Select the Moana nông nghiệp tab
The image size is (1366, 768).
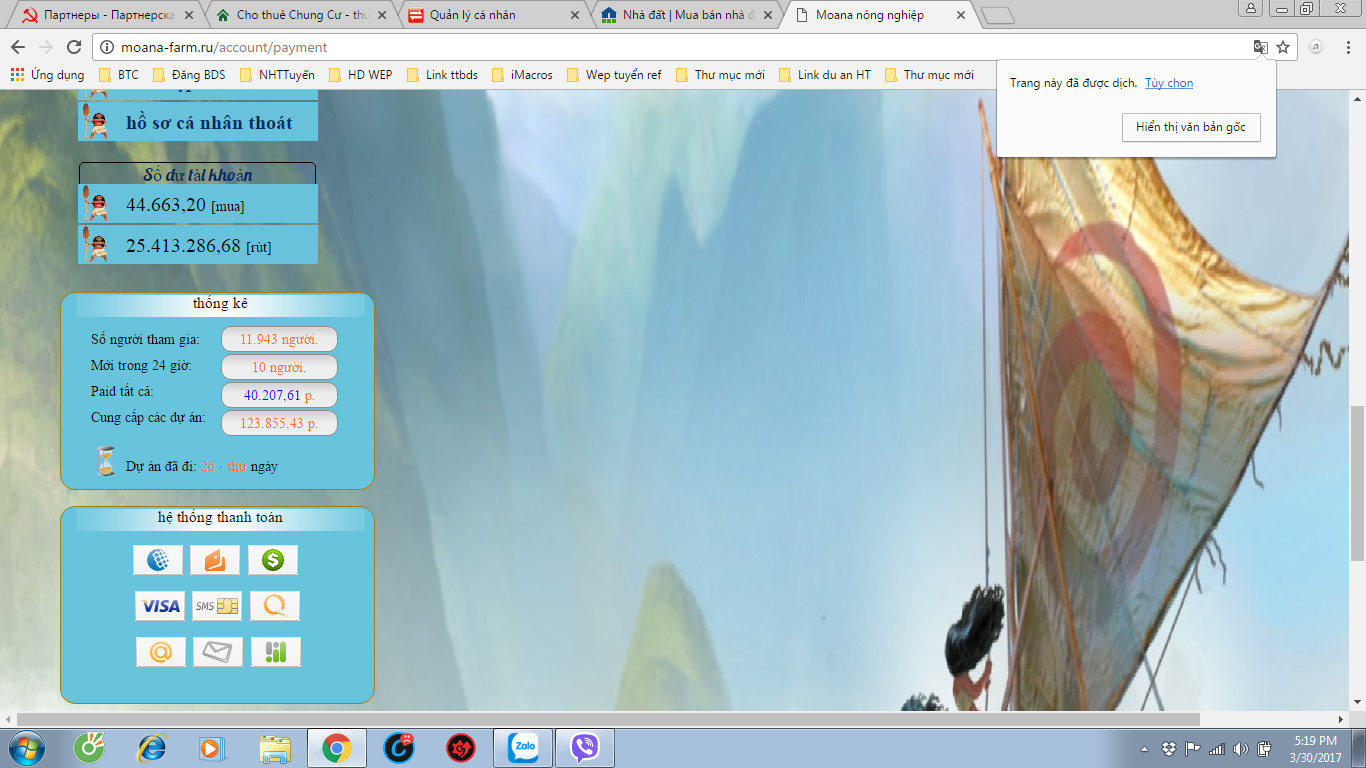pyautogui.click(x=880, y=15)
